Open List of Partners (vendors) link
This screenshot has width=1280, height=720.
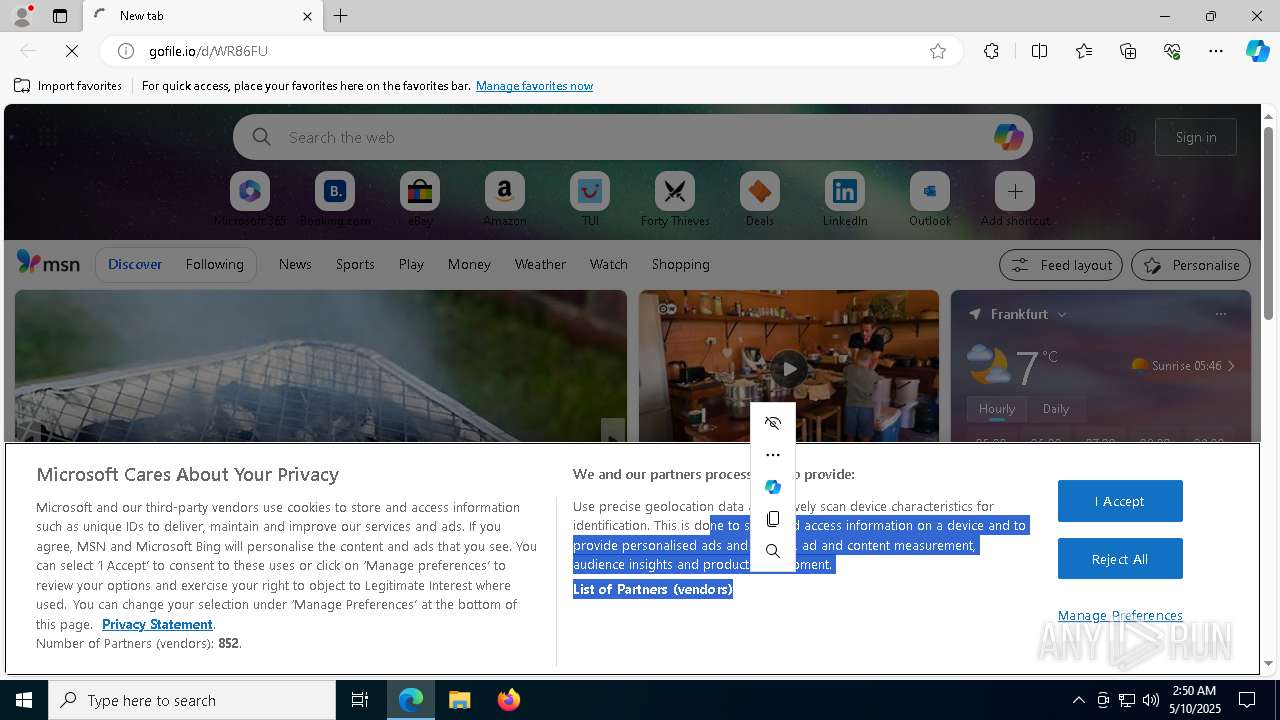coord(653,589)
